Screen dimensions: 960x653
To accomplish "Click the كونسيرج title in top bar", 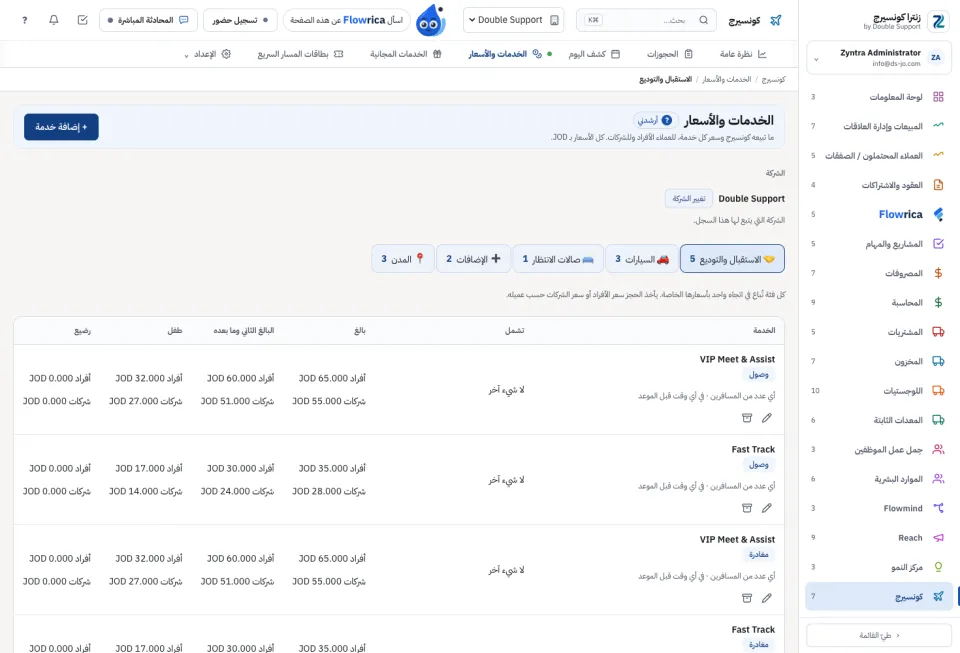I will (x=744, y=20).
